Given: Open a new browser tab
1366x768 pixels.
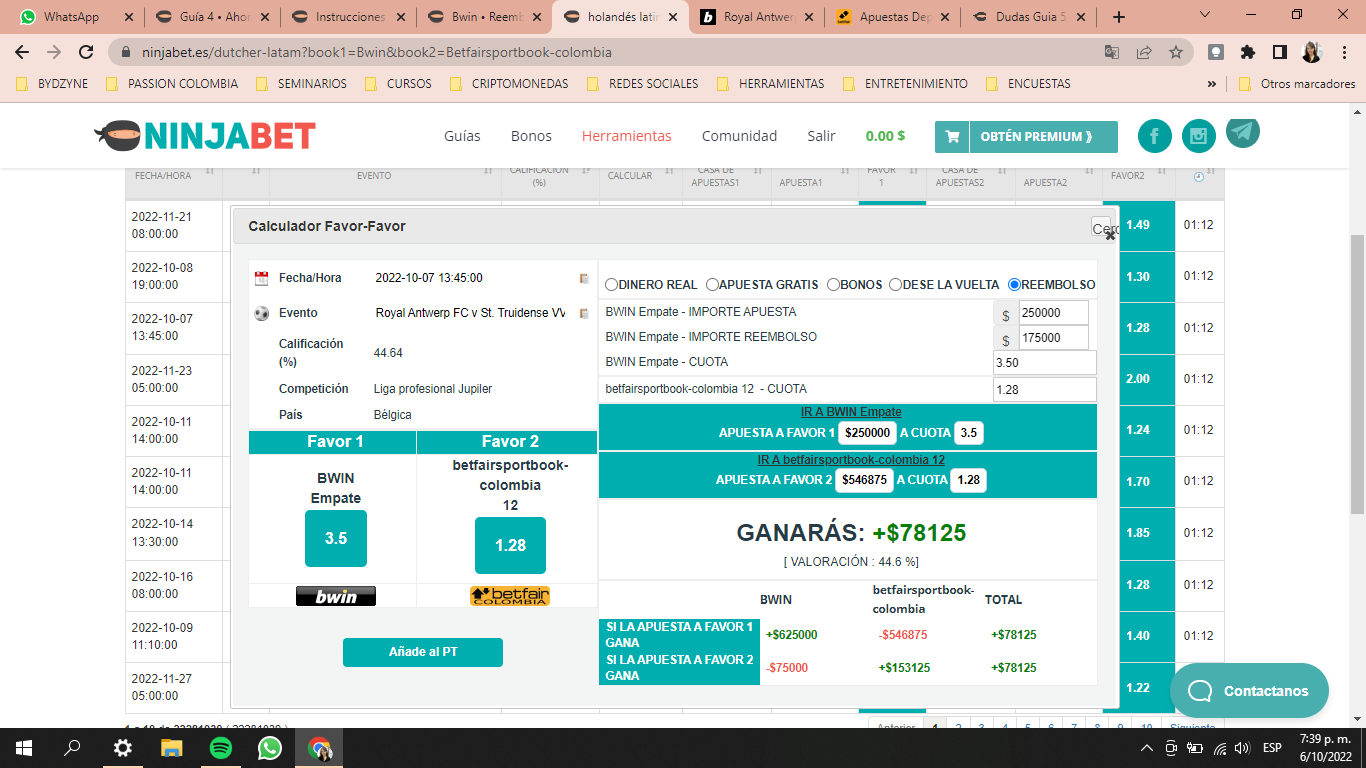Looking at the screenshot, I should 1119,17.
